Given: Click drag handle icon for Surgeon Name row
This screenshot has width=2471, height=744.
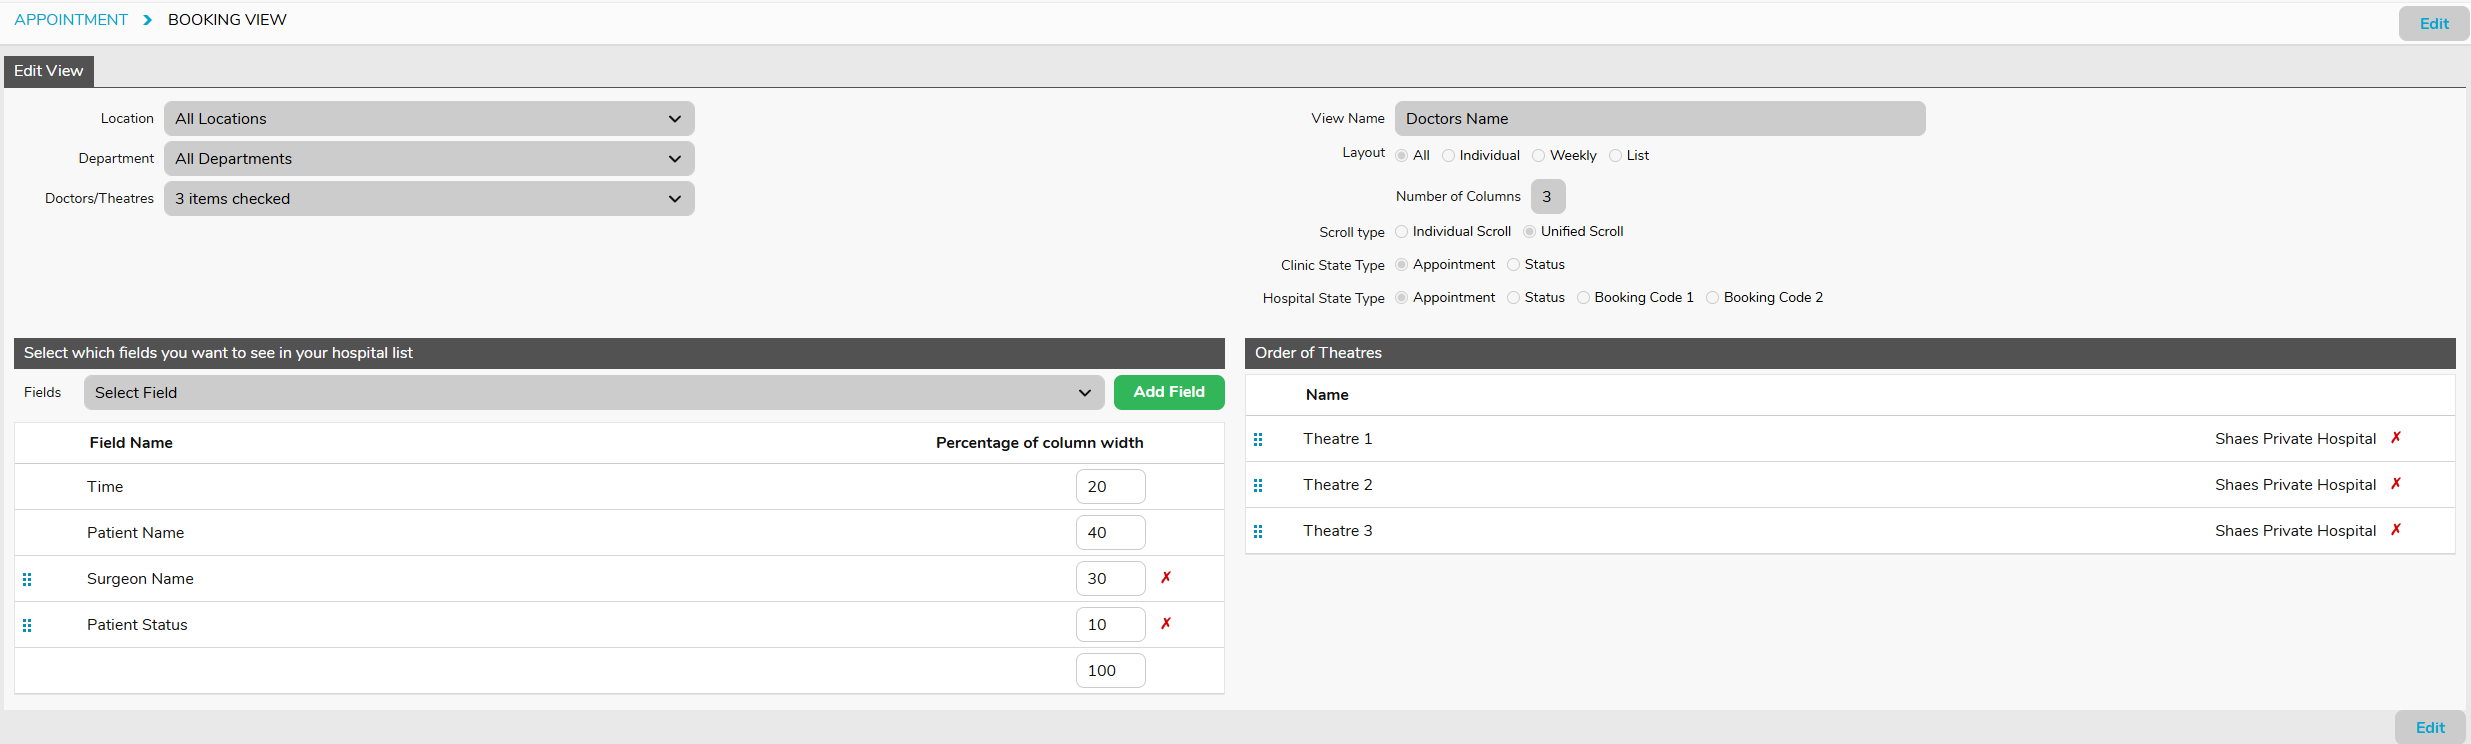Looking at the screenshot, I should (27, 579).
